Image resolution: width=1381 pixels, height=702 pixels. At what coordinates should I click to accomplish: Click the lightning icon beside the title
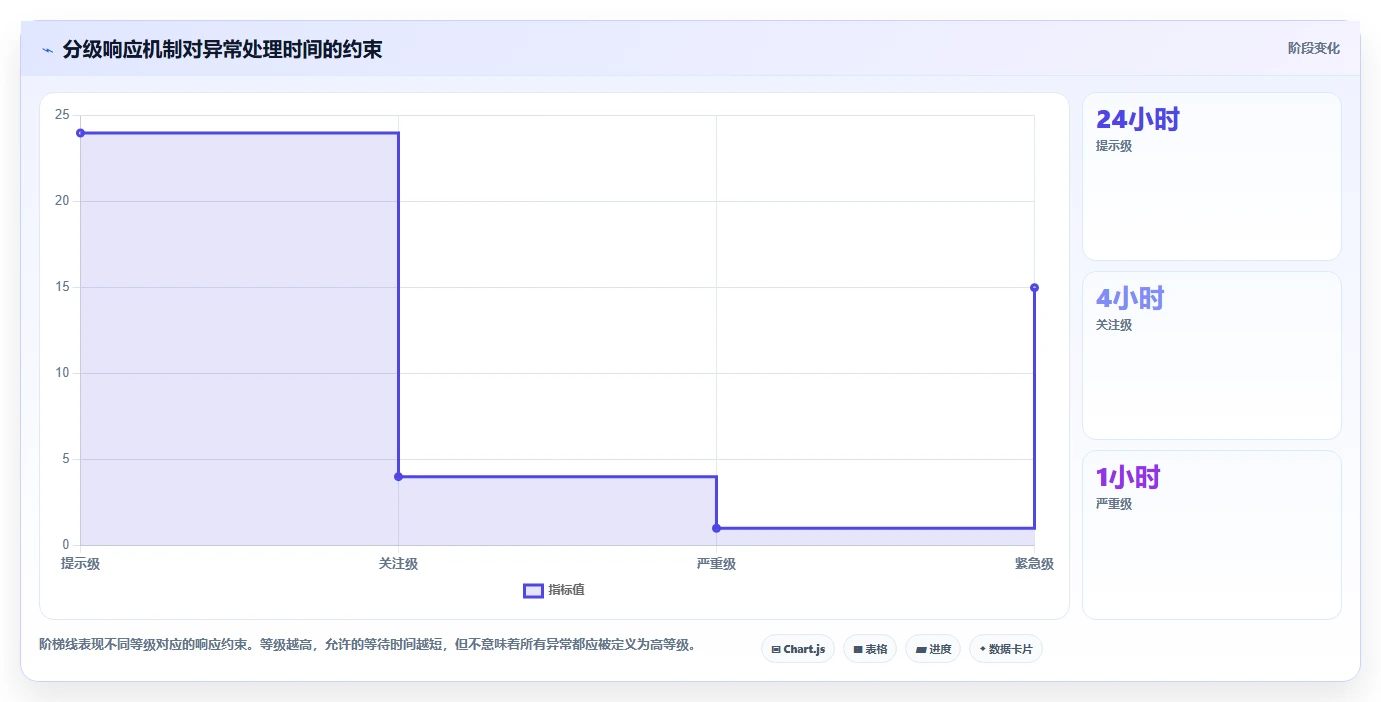(47, 49)
